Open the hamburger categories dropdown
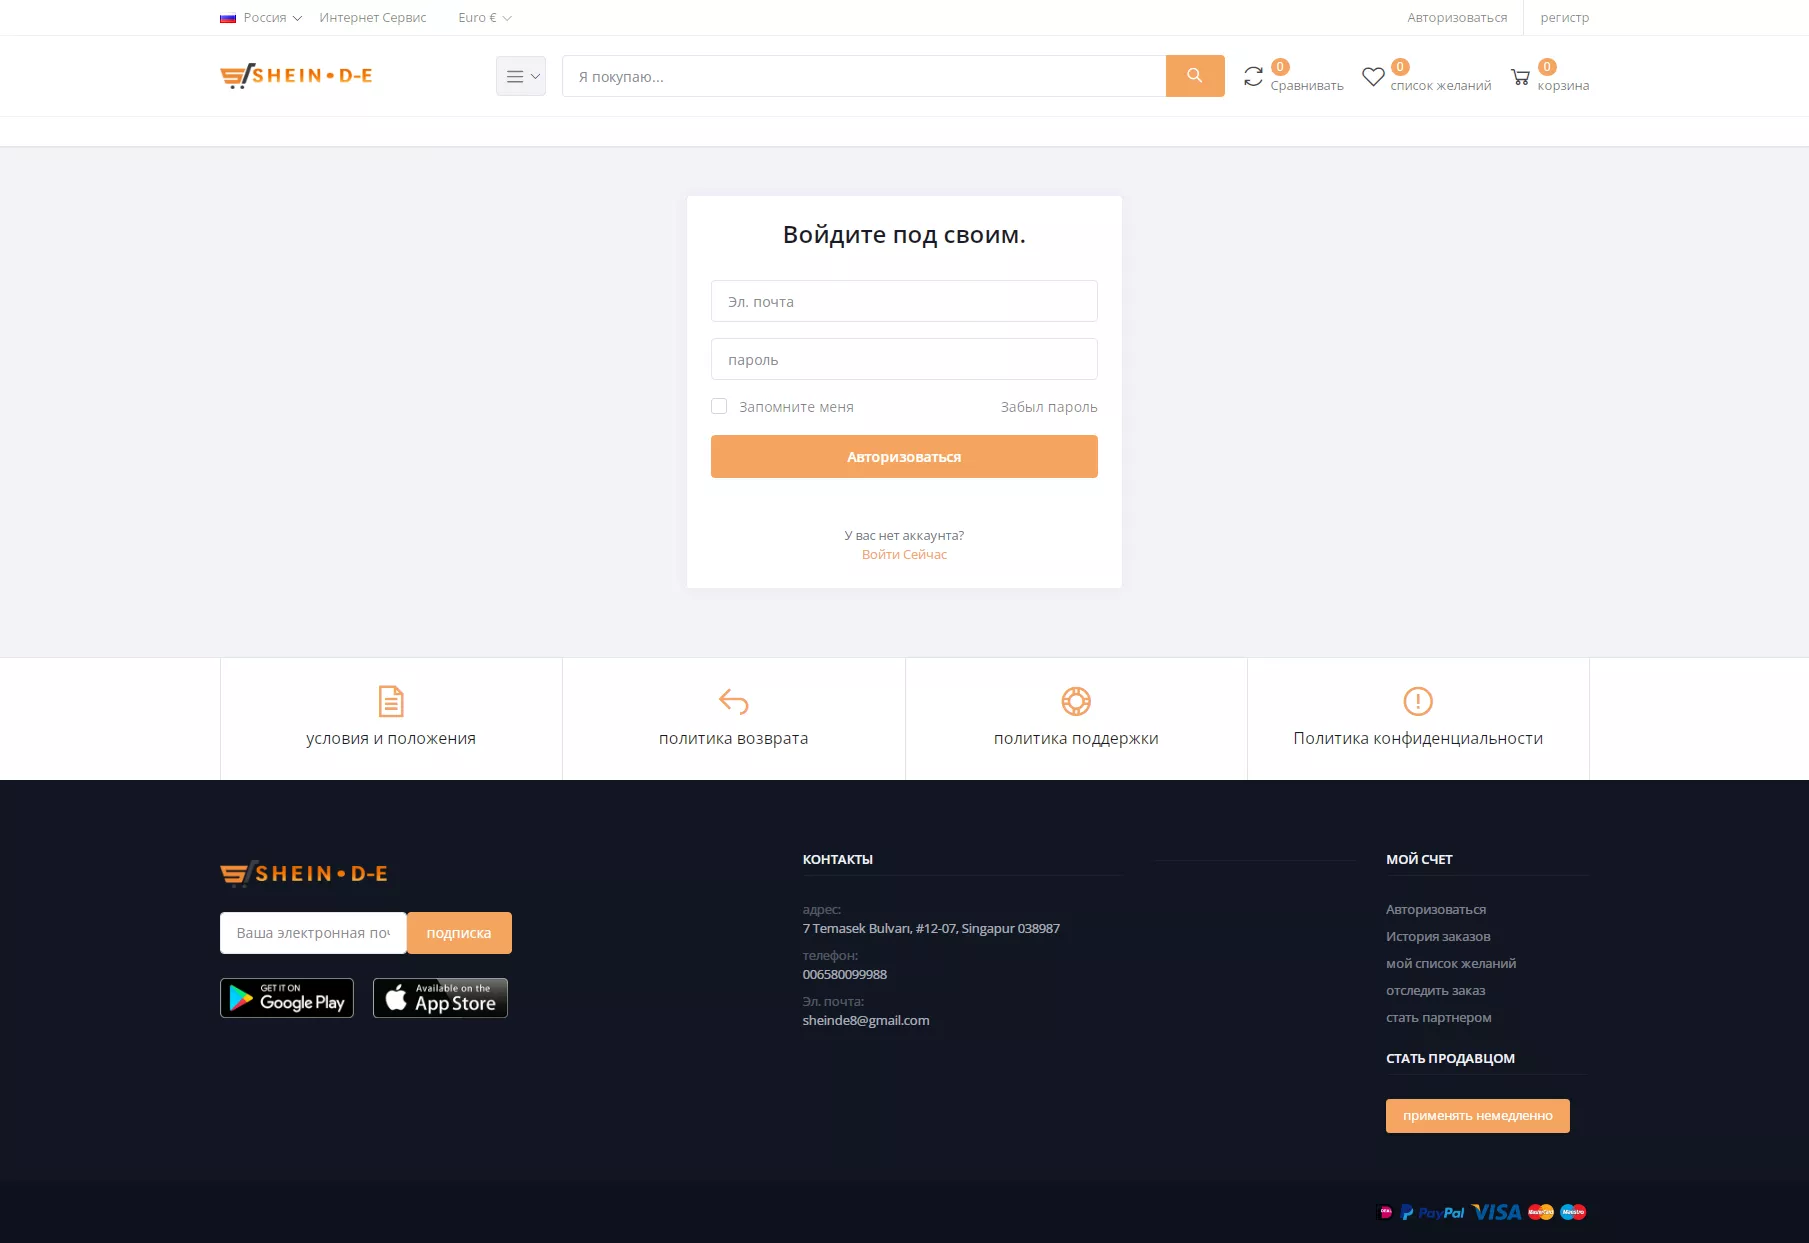 [521, 76]
